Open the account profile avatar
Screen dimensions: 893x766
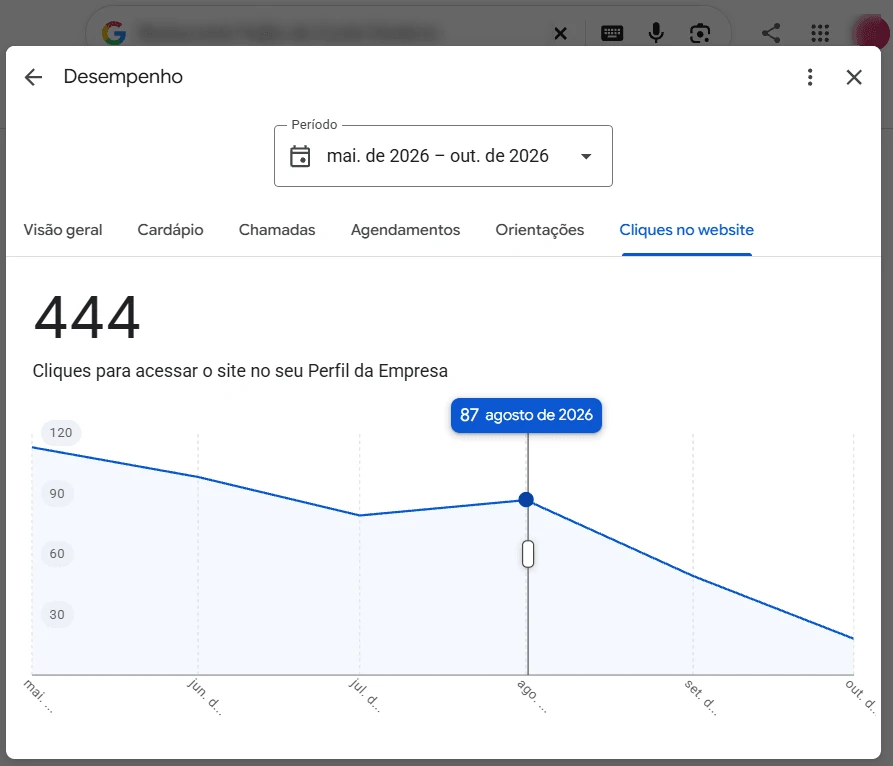pos(870,33)
